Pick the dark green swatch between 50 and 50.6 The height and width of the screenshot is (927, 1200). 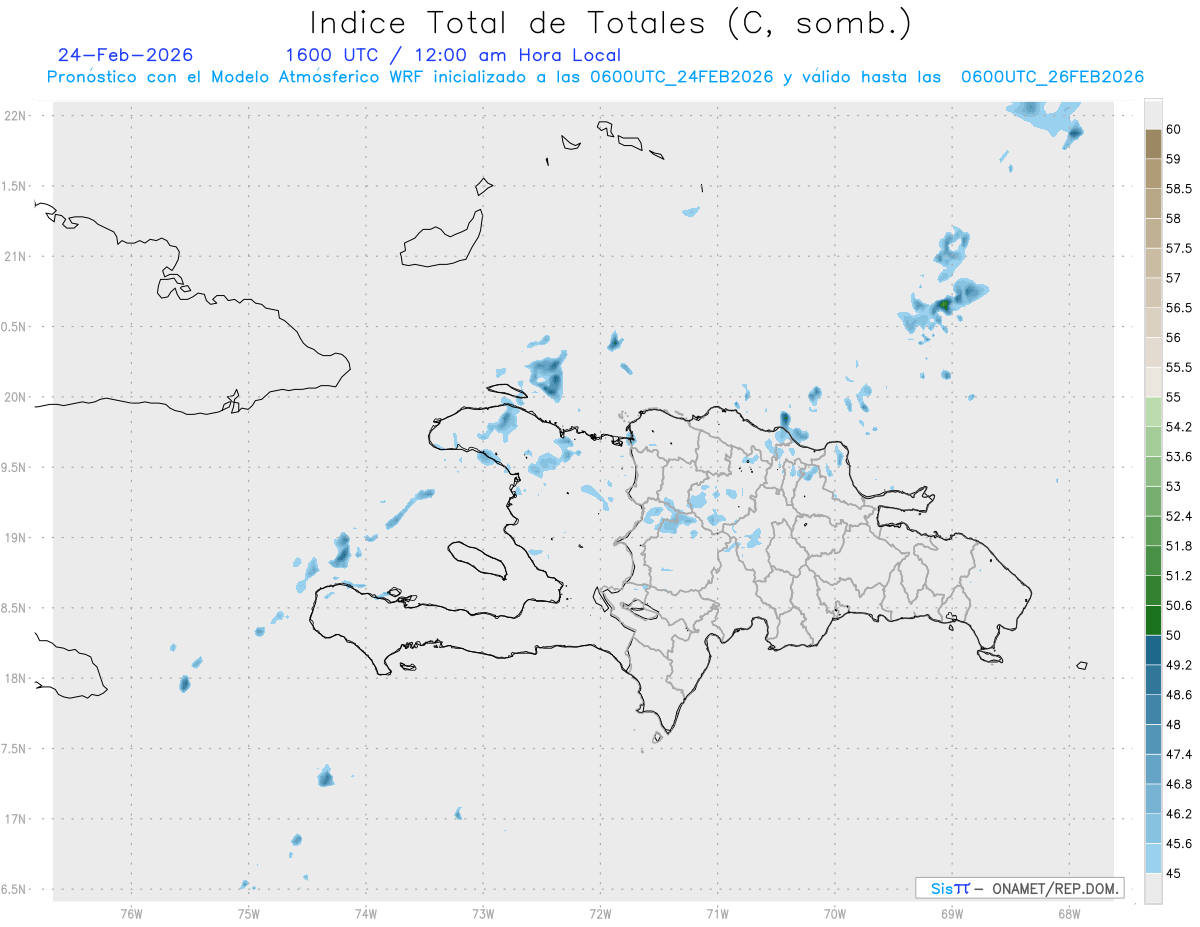pyautogui.click(x=1153, y=620)
